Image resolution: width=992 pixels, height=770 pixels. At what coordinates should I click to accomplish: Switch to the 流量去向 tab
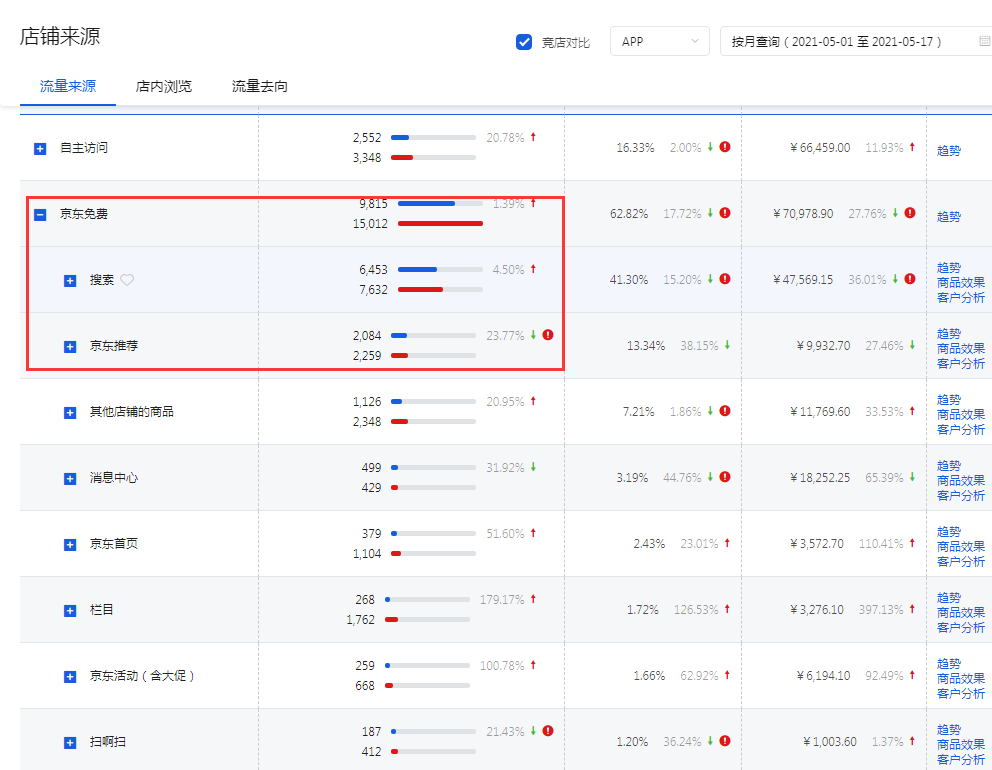[259, 86]
